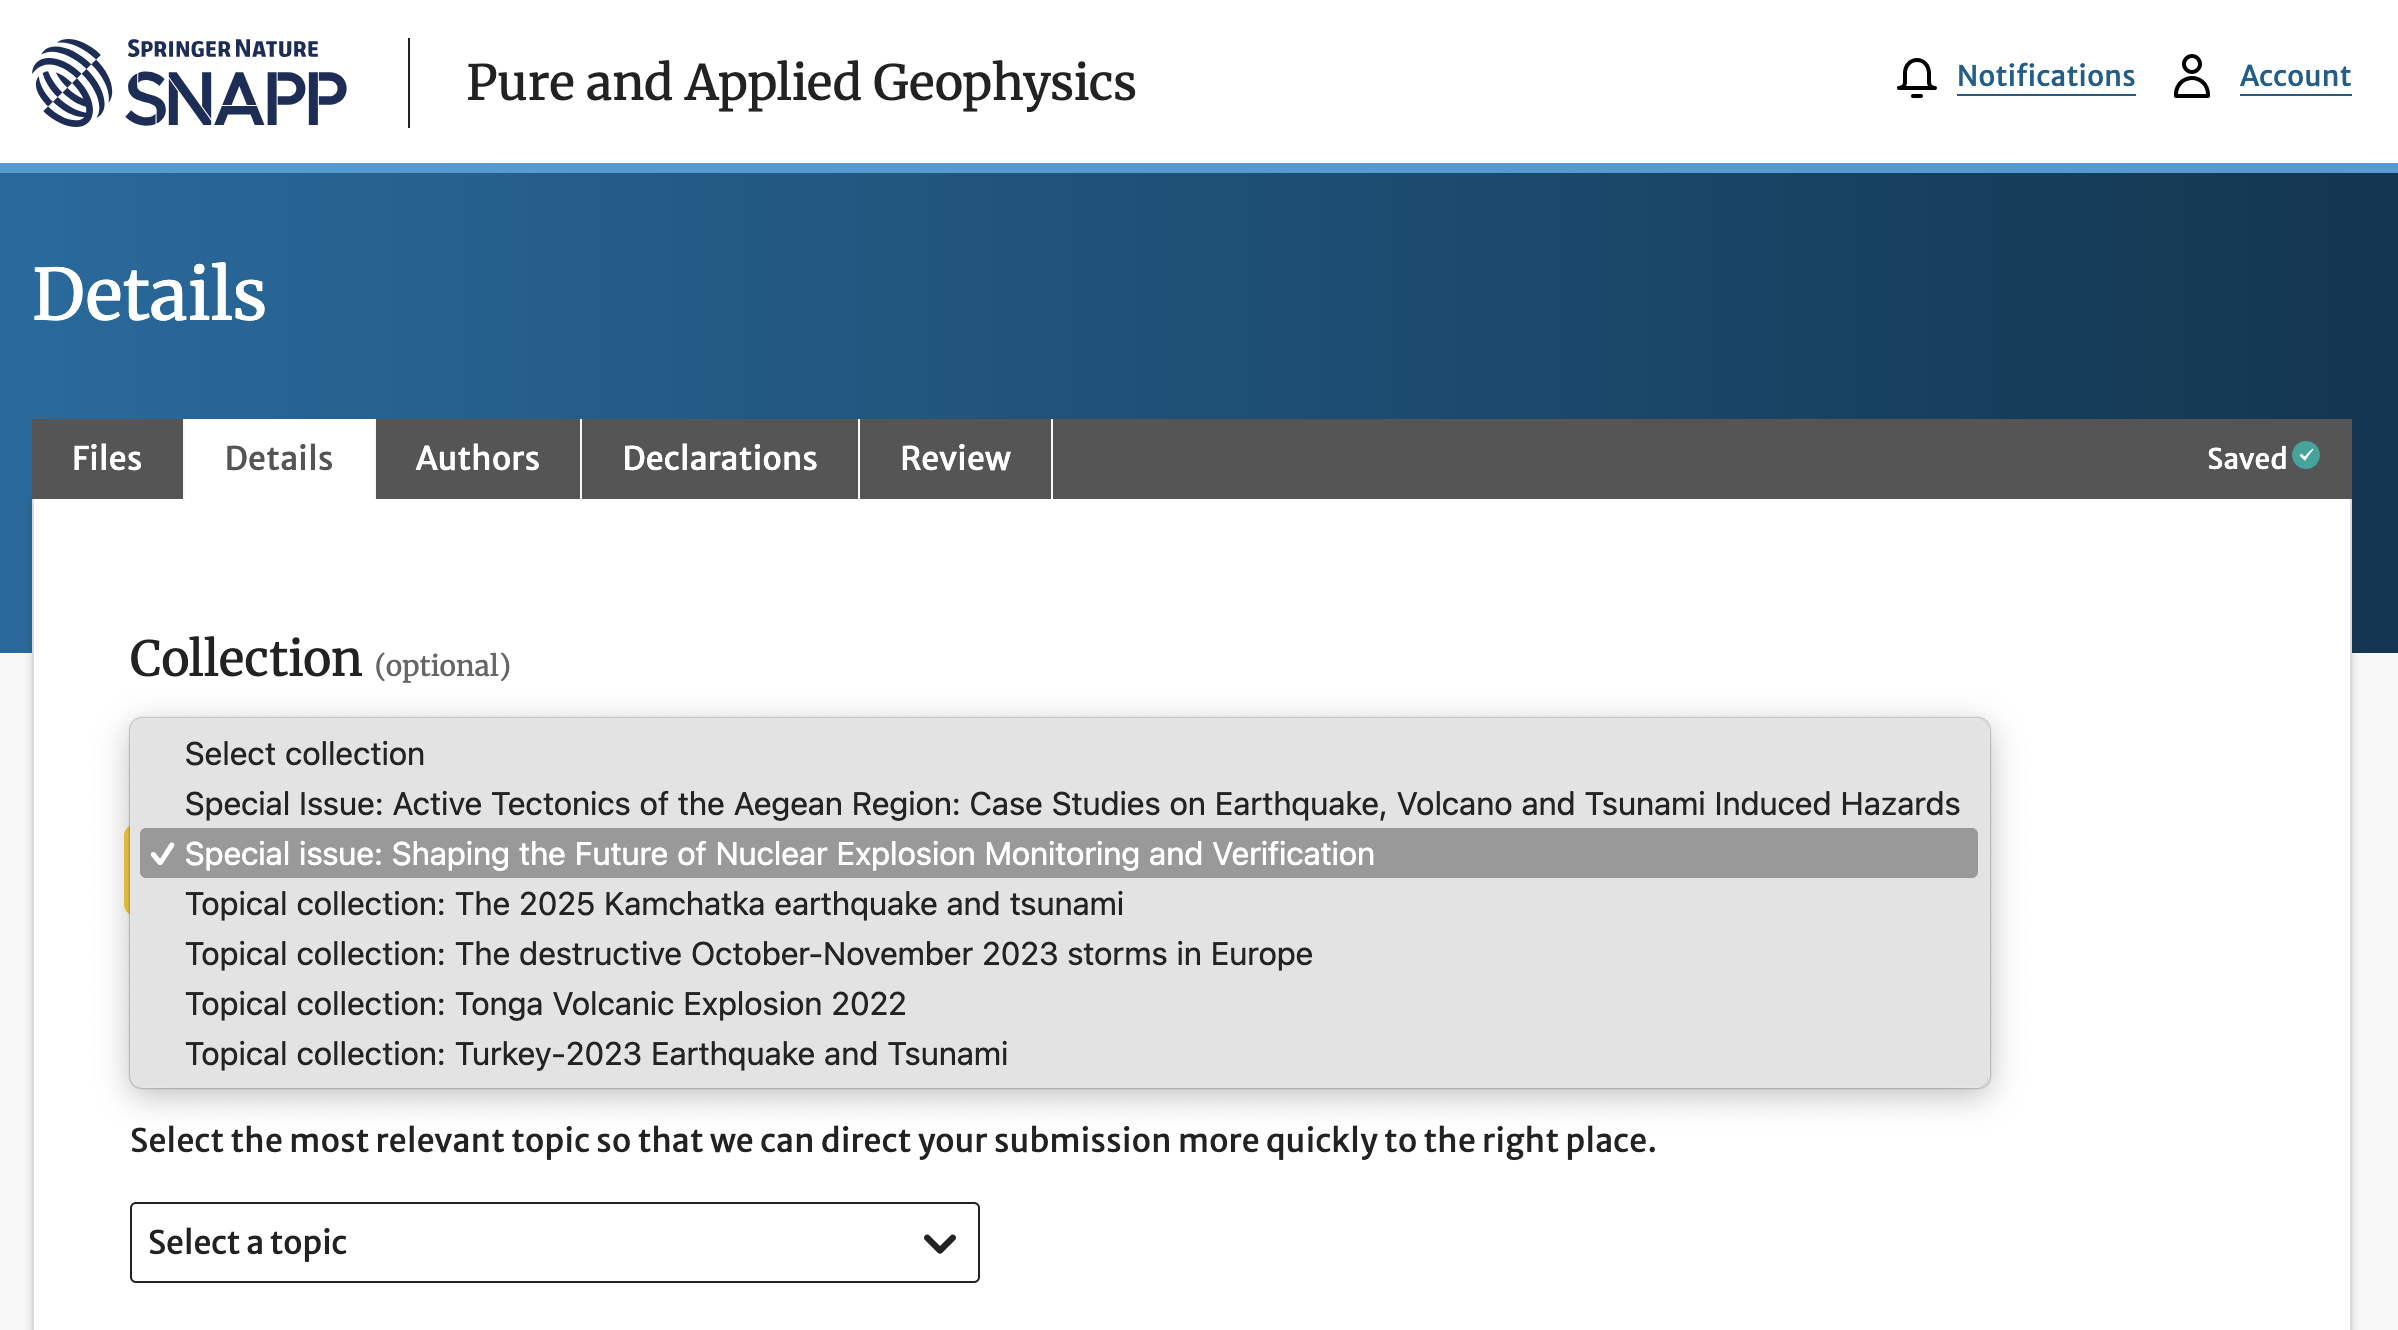The image size is (2398, 1330).
Task: Switch to the Files tab
Action: tap(107, 459)
